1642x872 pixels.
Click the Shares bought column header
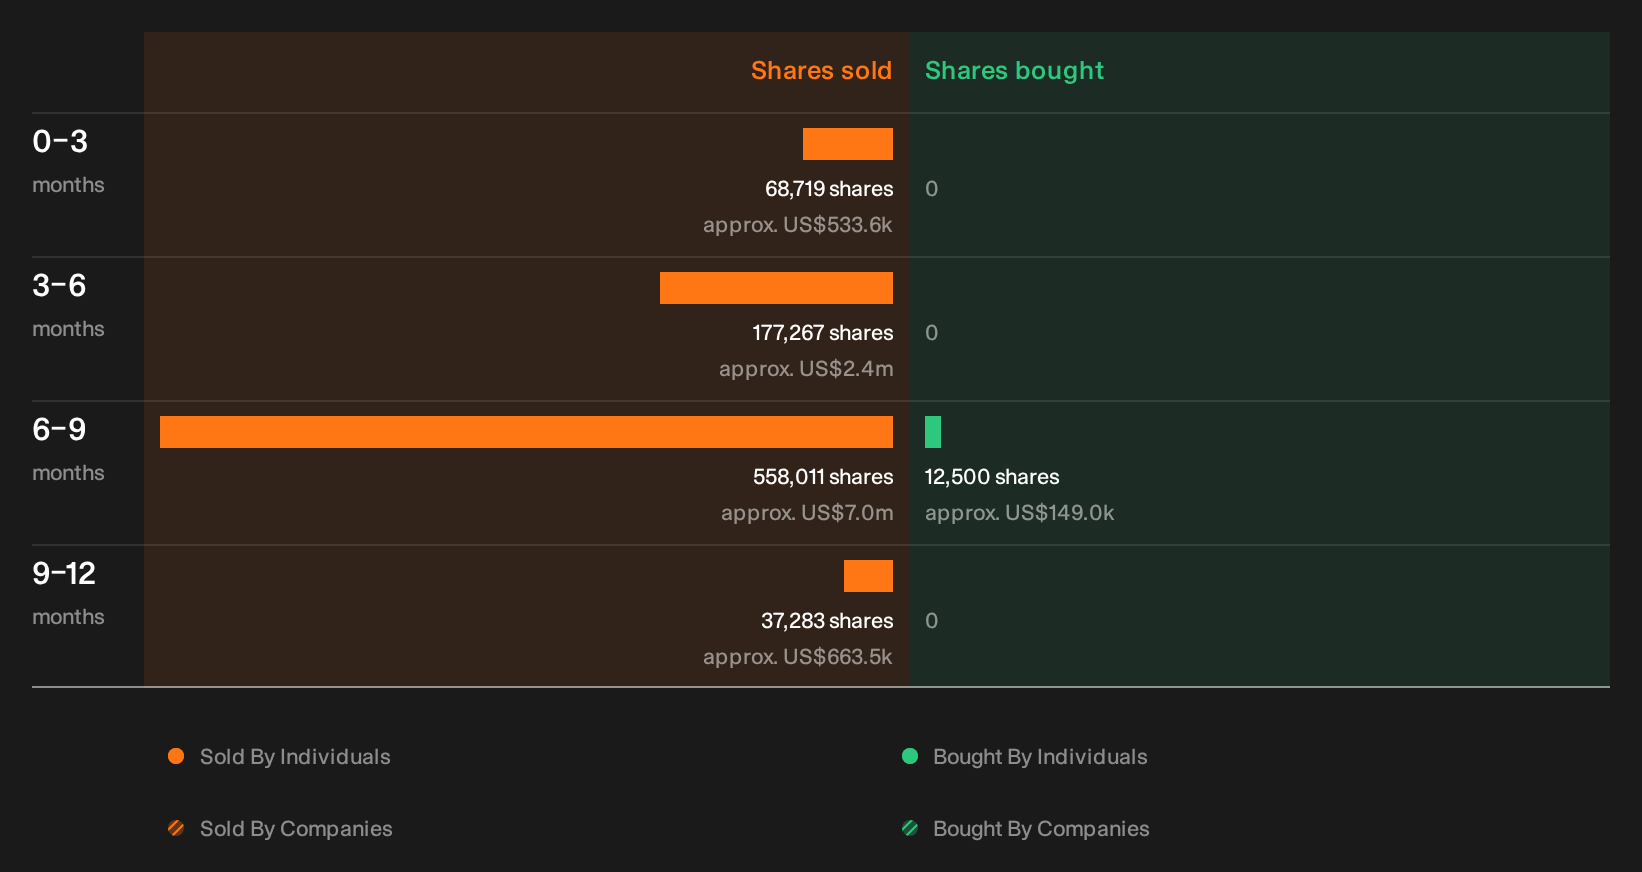coord(1014,71)
